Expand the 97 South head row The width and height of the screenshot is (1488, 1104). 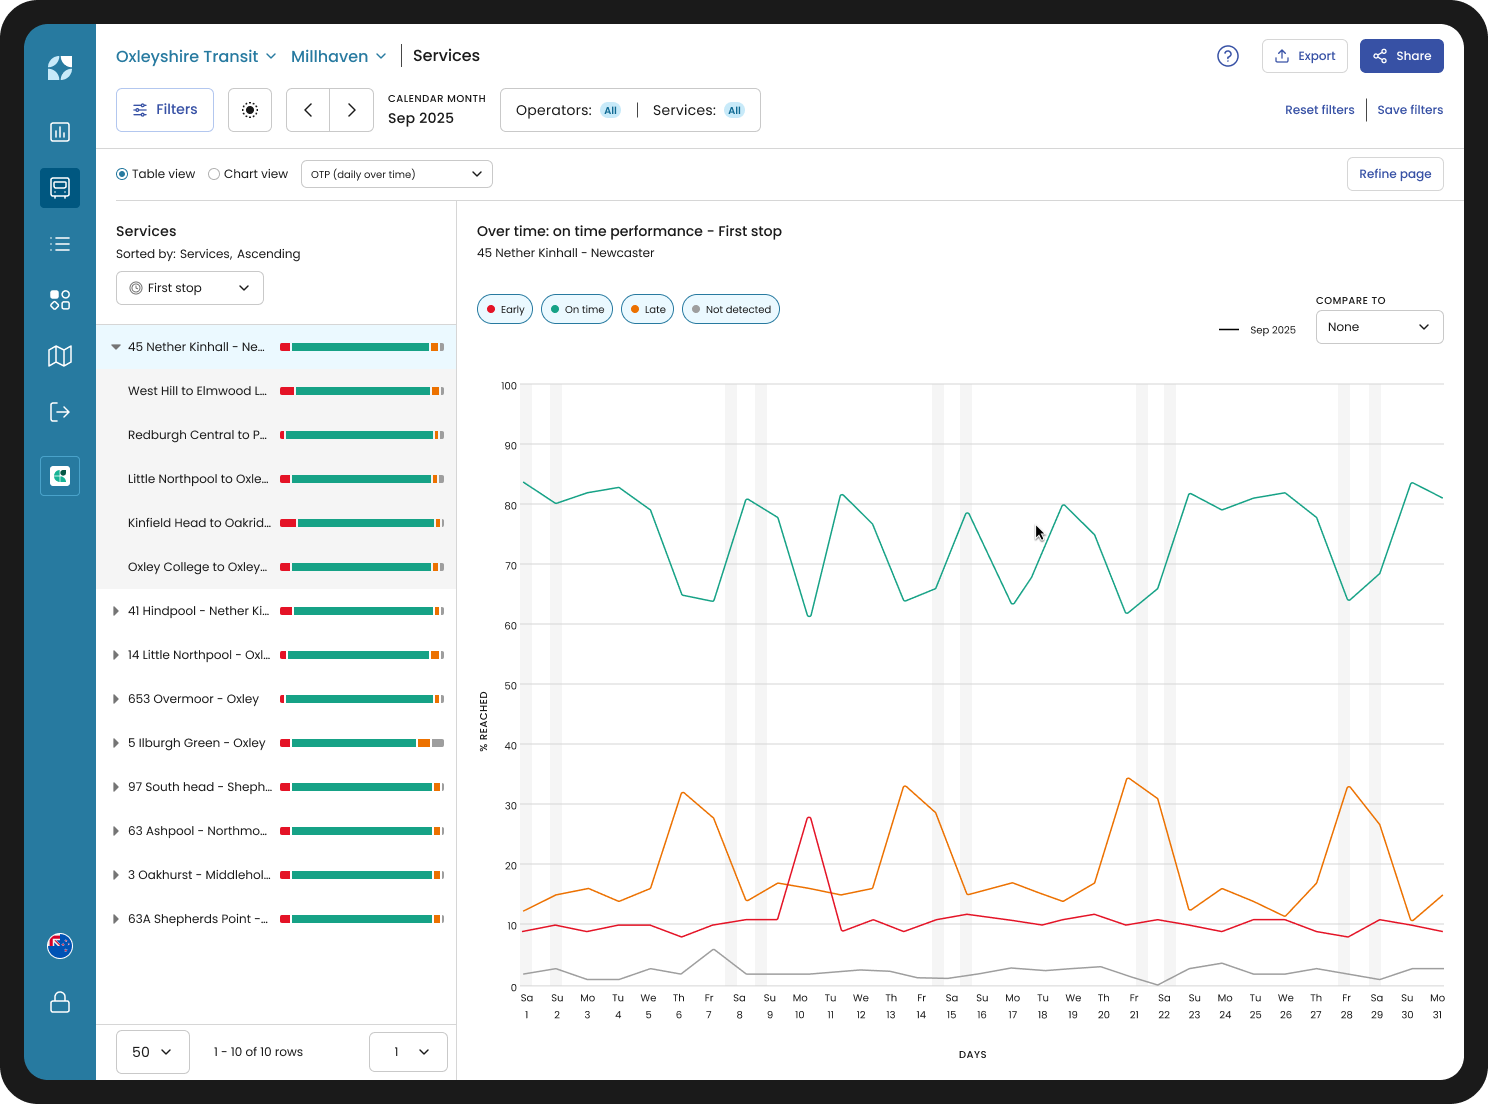pyautogui.click(x=116, y=787)
